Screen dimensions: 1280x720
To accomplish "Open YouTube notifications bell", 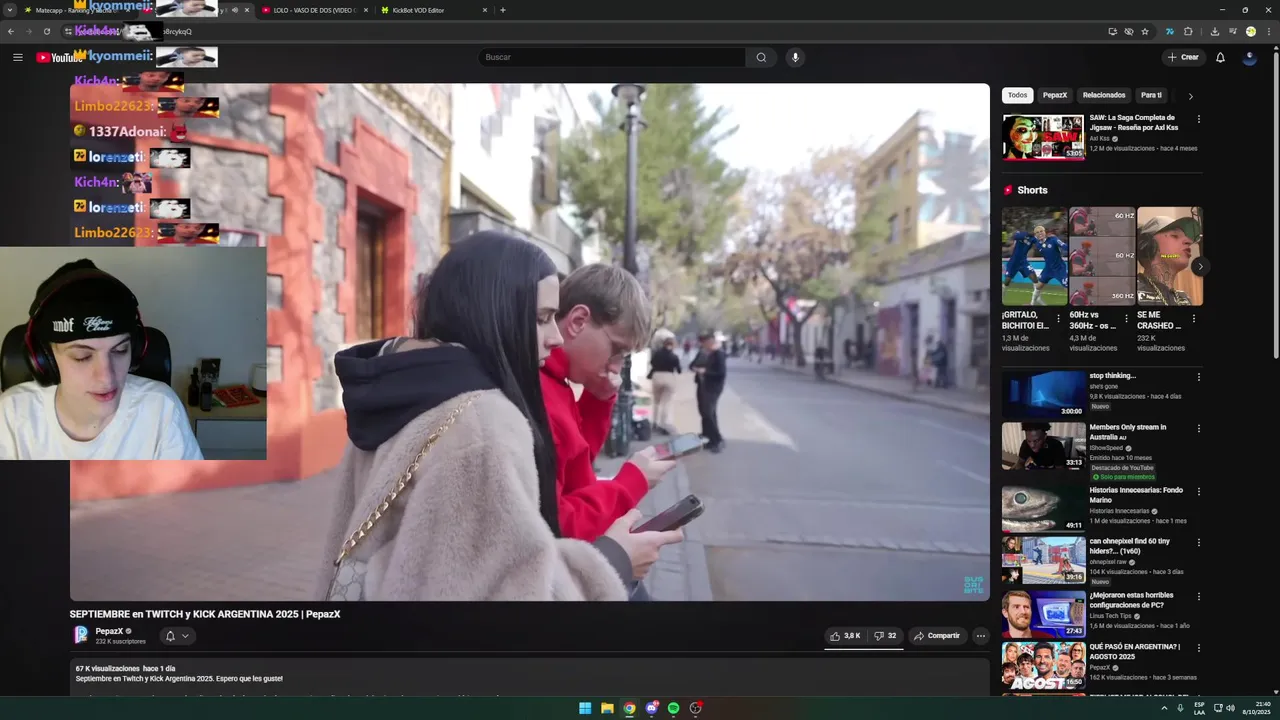I will point(1220,57).
